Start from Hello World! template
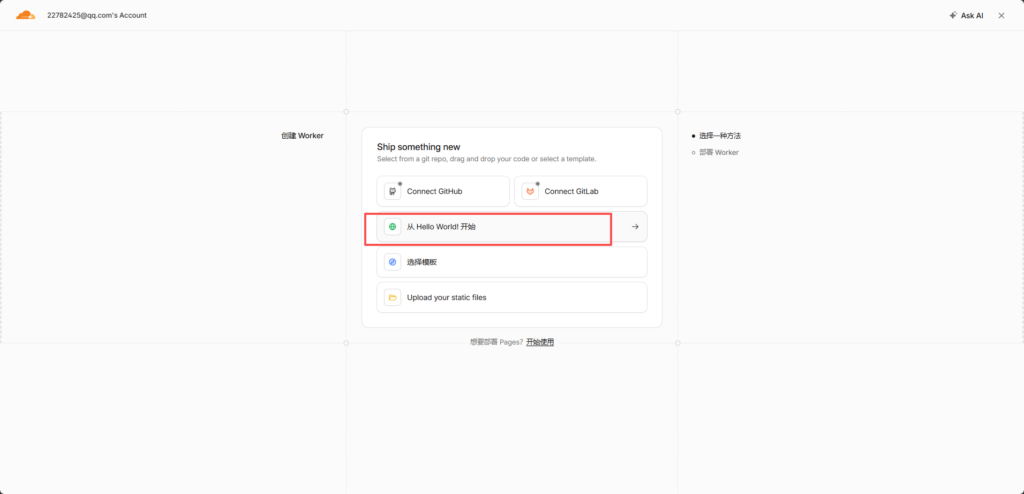Viewport: 1024px width, 494px height. 512,227
